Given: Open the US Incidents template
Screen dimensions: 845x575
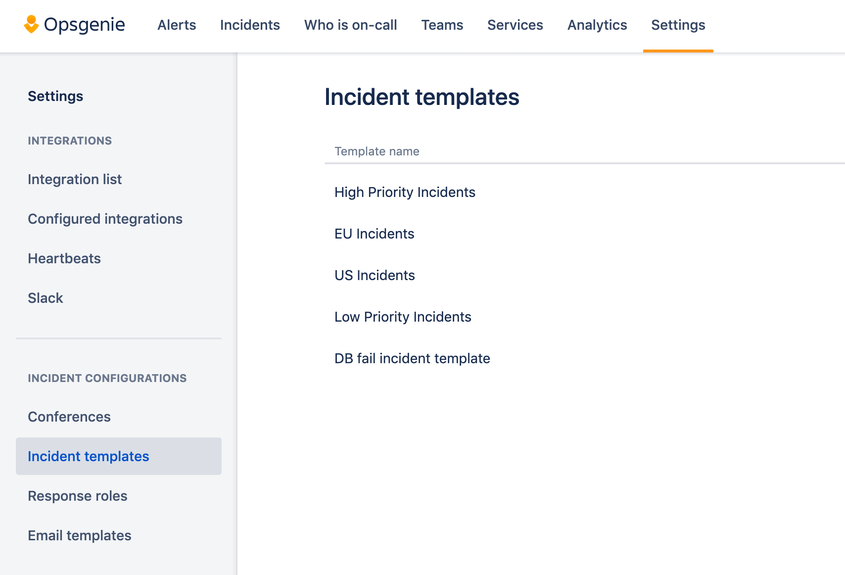Looking at the screenshot, I should pos(375,275).
